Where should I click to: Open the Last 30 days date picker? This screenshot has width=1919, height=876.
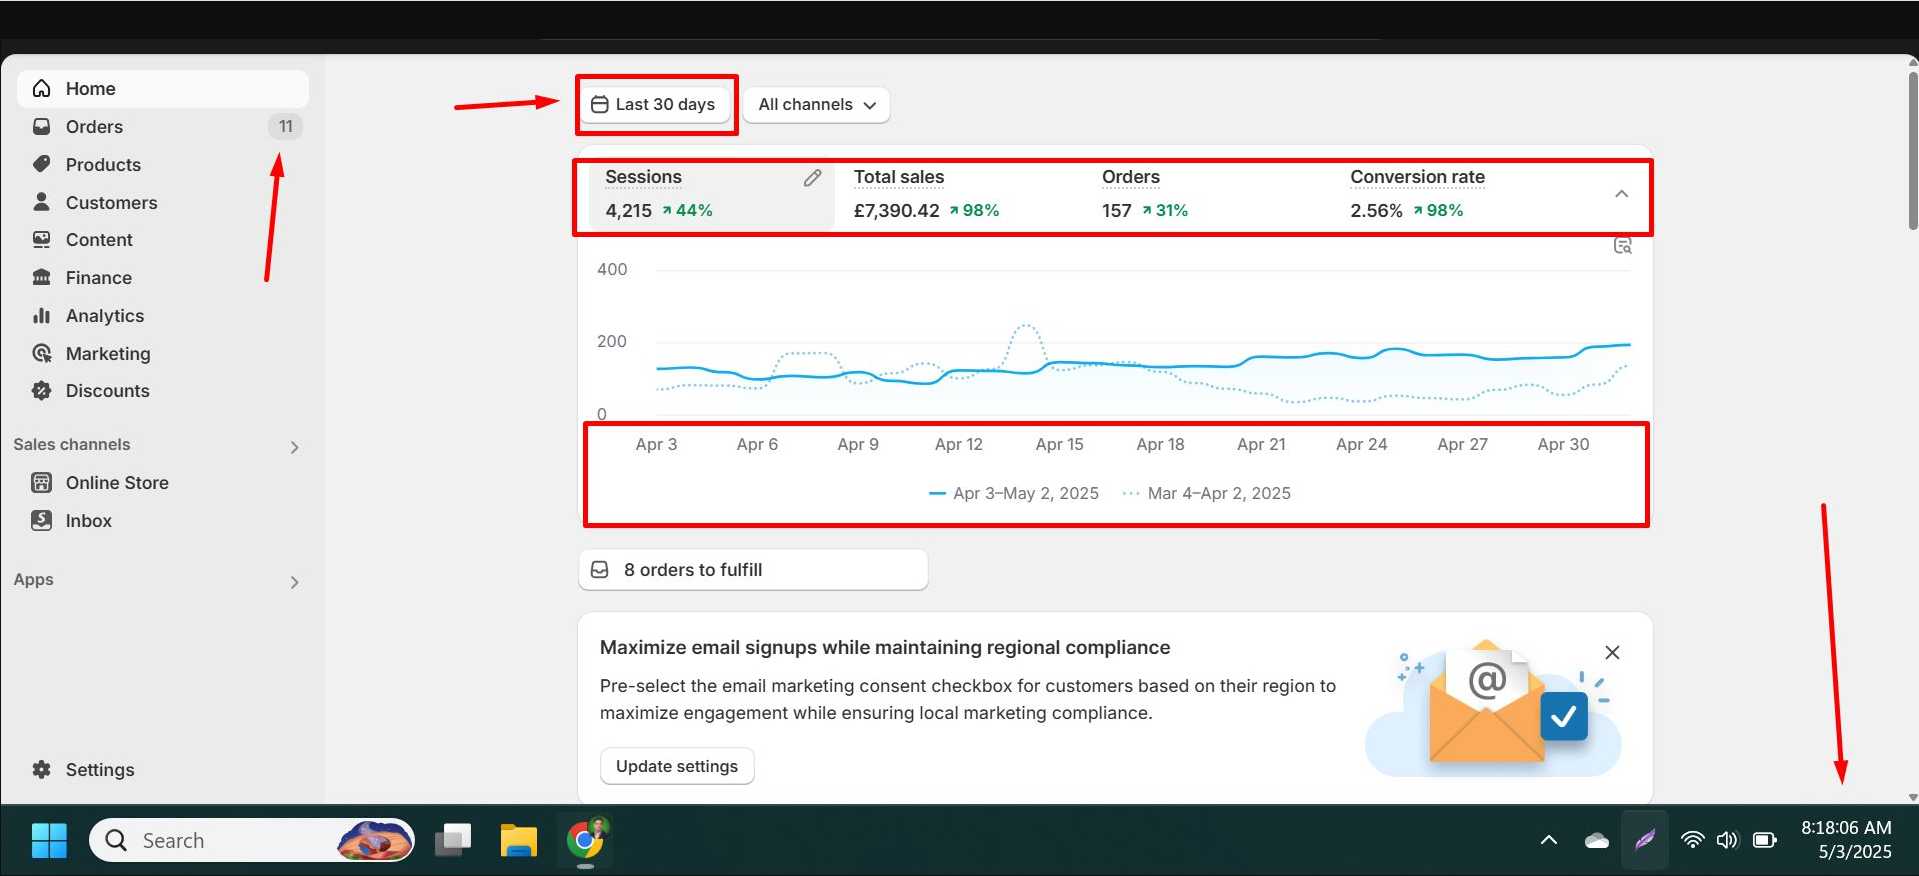coord(655,105)
